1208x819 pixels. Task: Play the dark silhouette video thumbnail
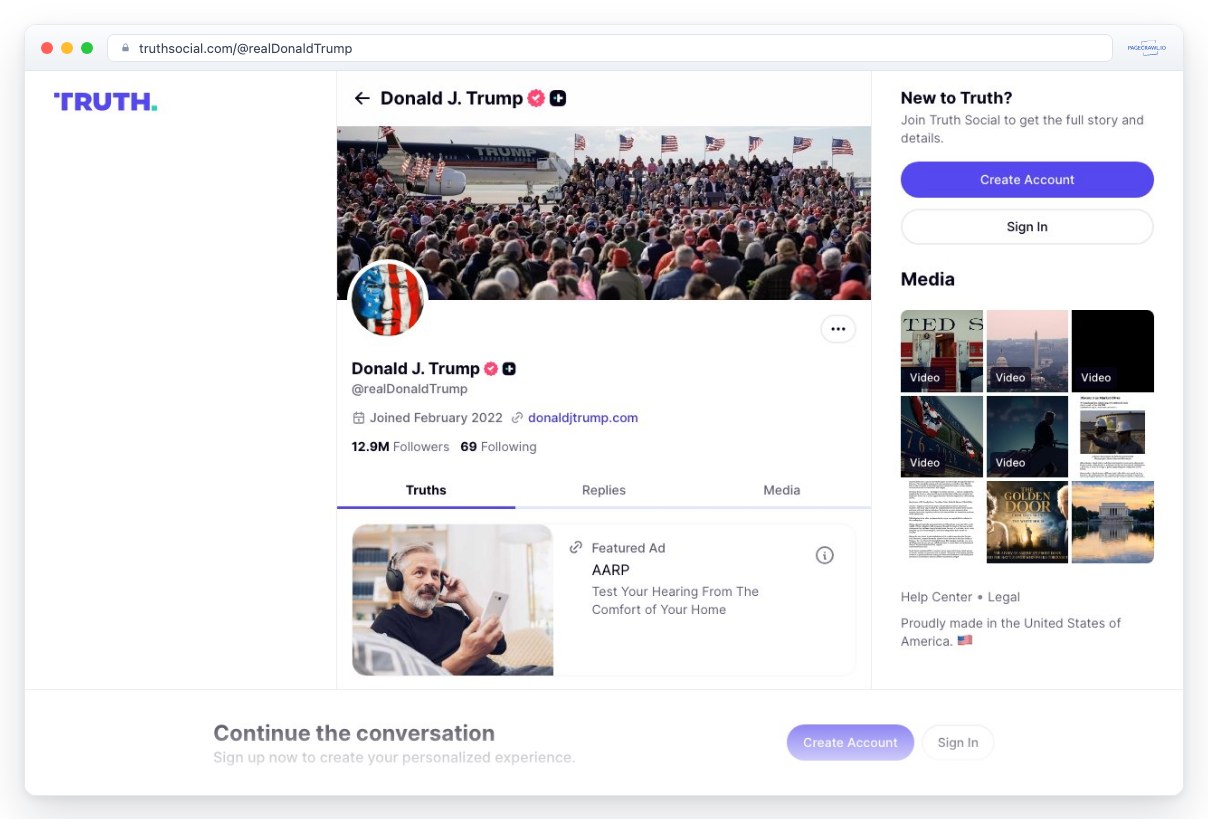1027,437
